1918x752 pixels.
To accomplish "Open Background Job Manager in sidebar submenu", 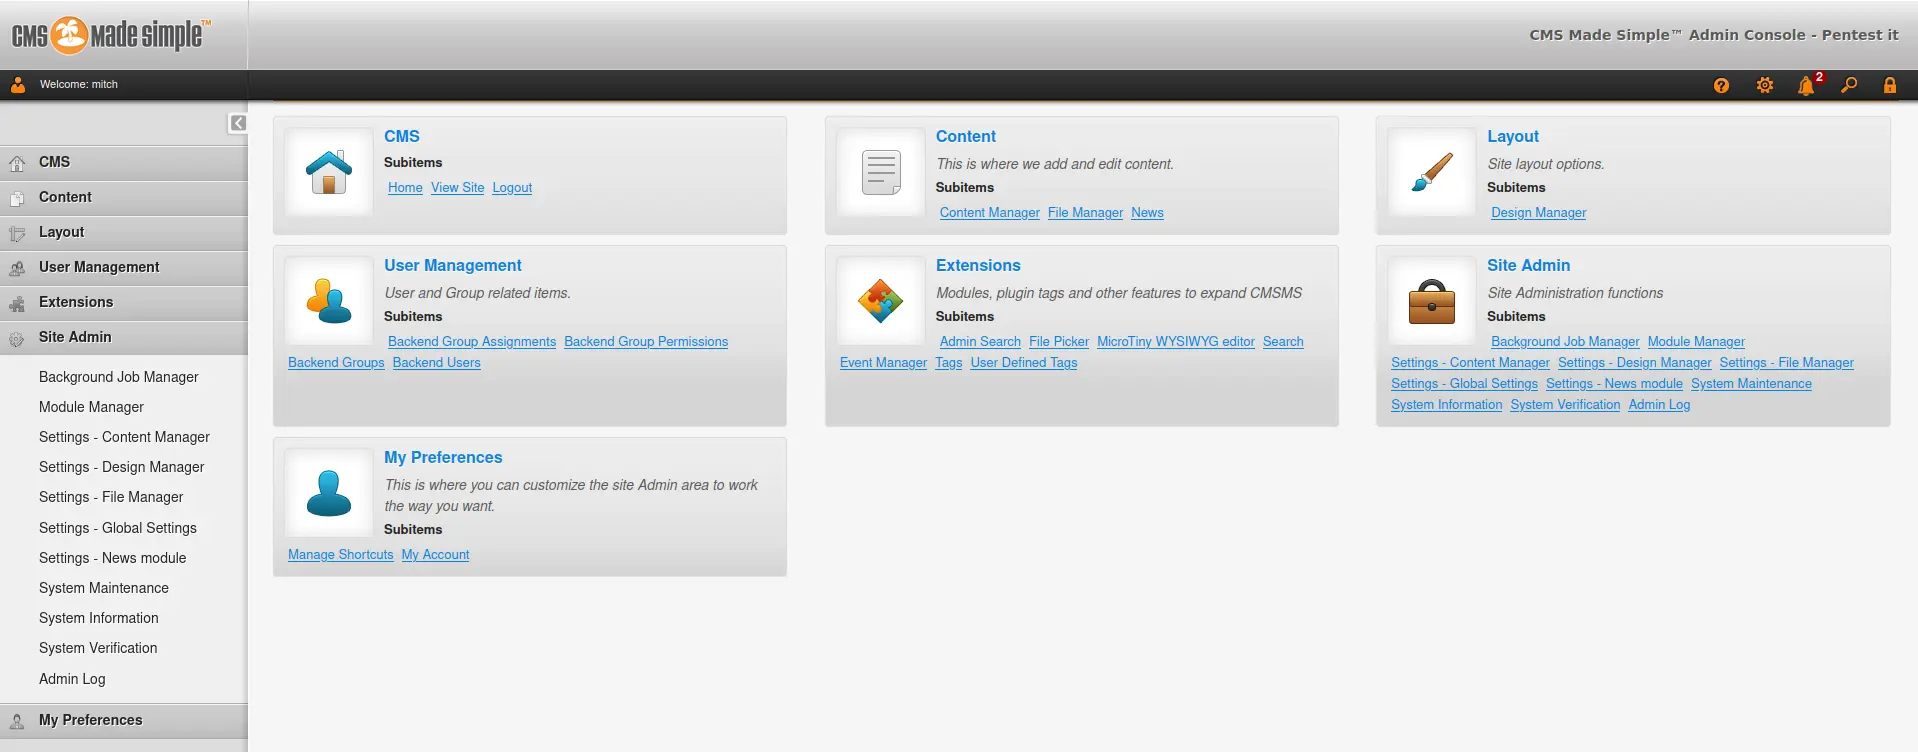I will [x=119, y=377].
